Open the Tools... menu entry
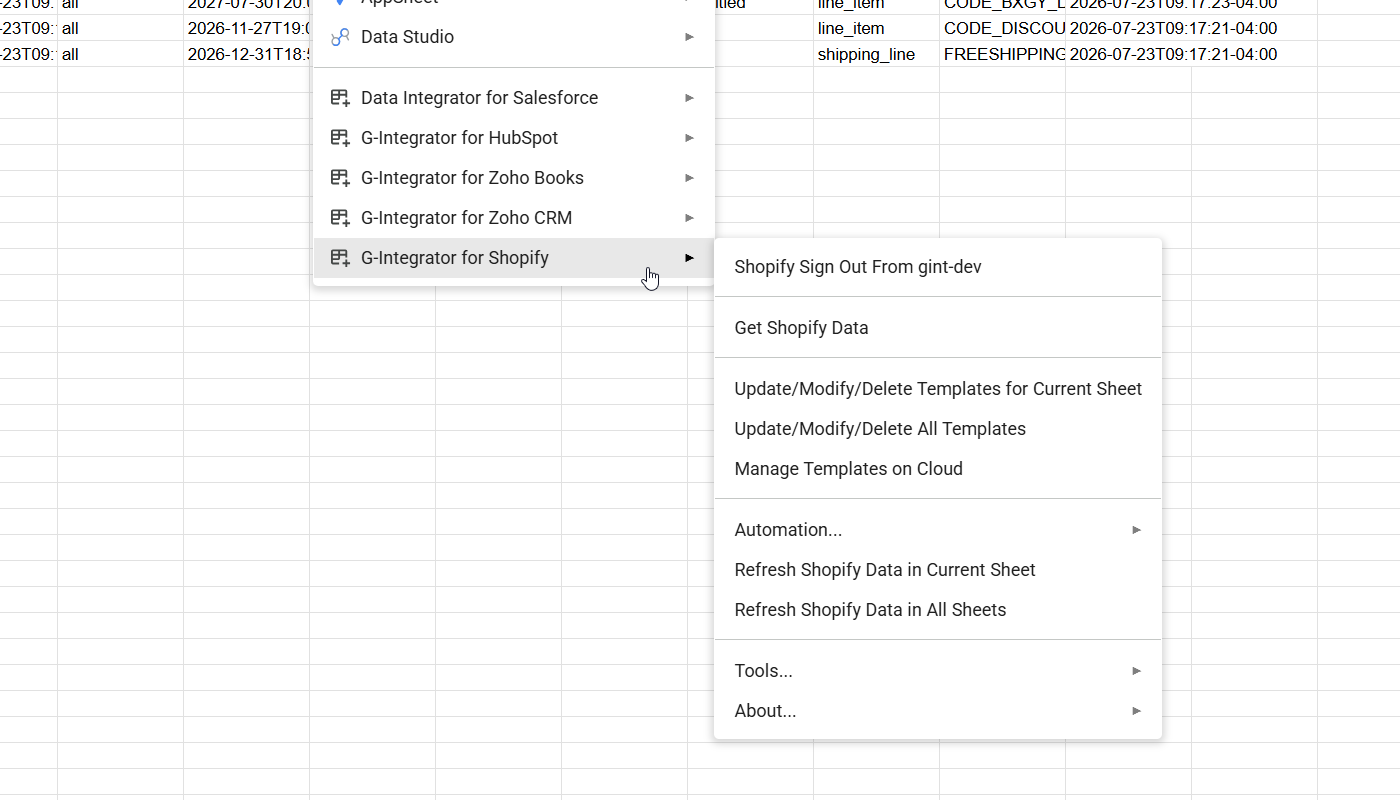Viewport: 1400px width, 800px height. [938, 671]
